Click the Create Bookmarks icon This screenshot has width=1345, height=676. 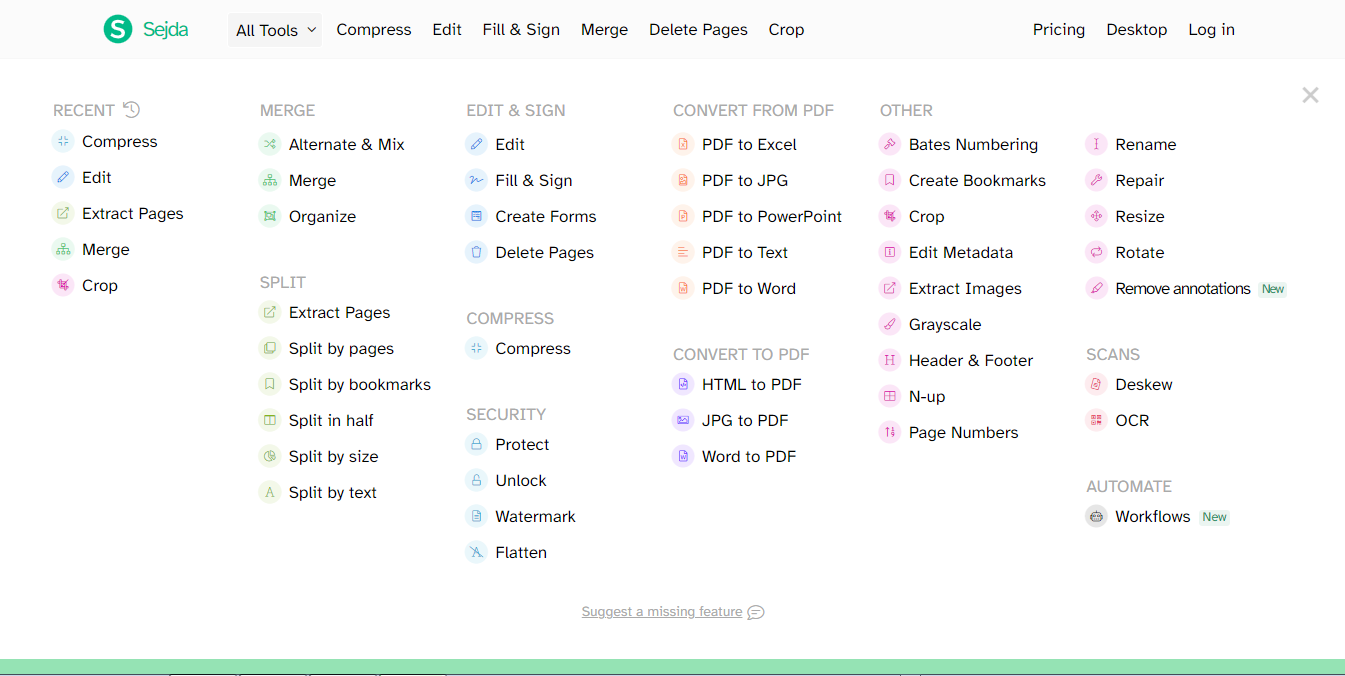pyautogui.click(x=890, y=180)
